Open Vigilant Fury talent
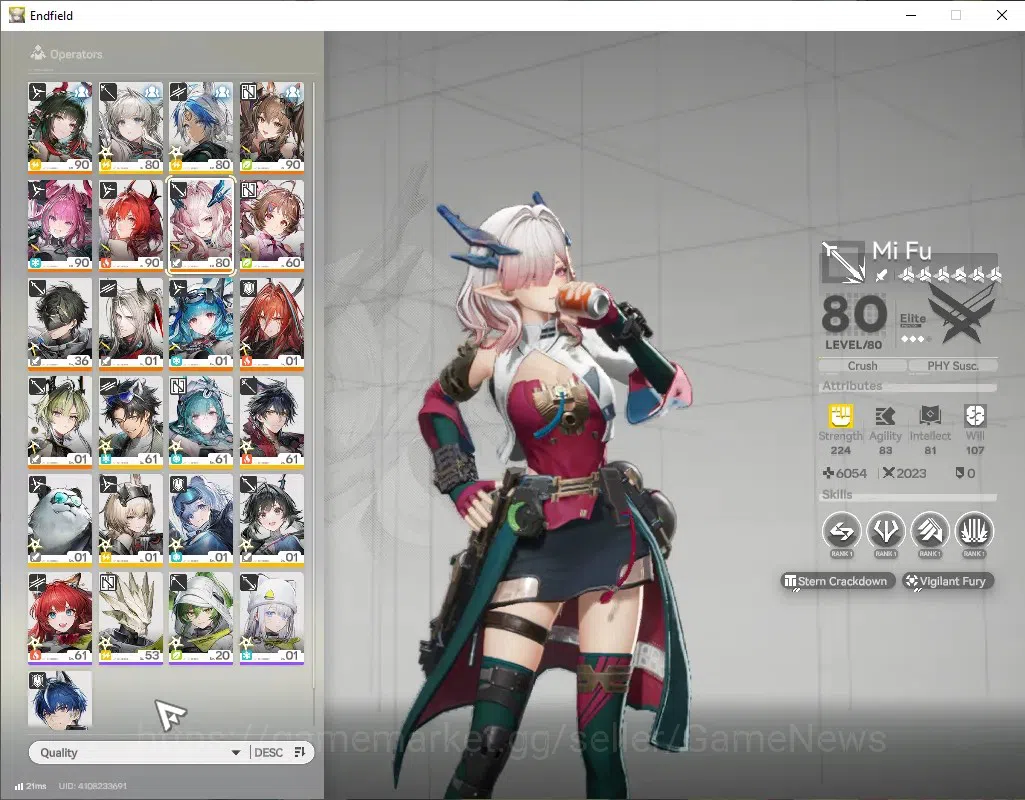Viewport: 1025px width, 800px height. click(x=948, y=581)
